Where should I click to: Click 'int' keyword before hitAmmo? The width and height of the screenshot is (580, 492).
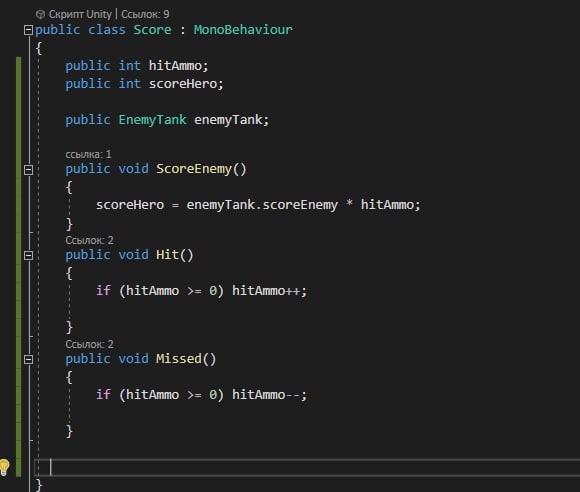tap(129, 66)
